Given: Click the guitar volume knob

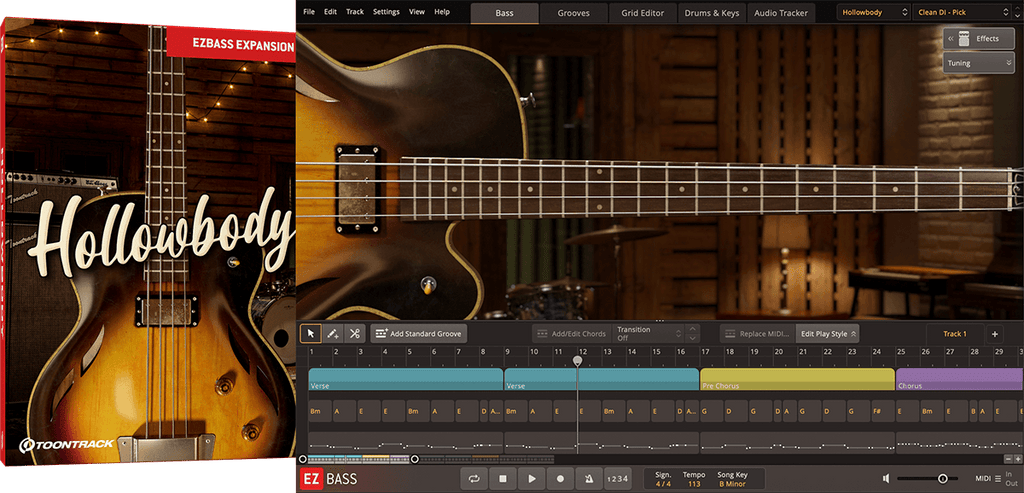Looking at the screenshot, I should (428, 284).
